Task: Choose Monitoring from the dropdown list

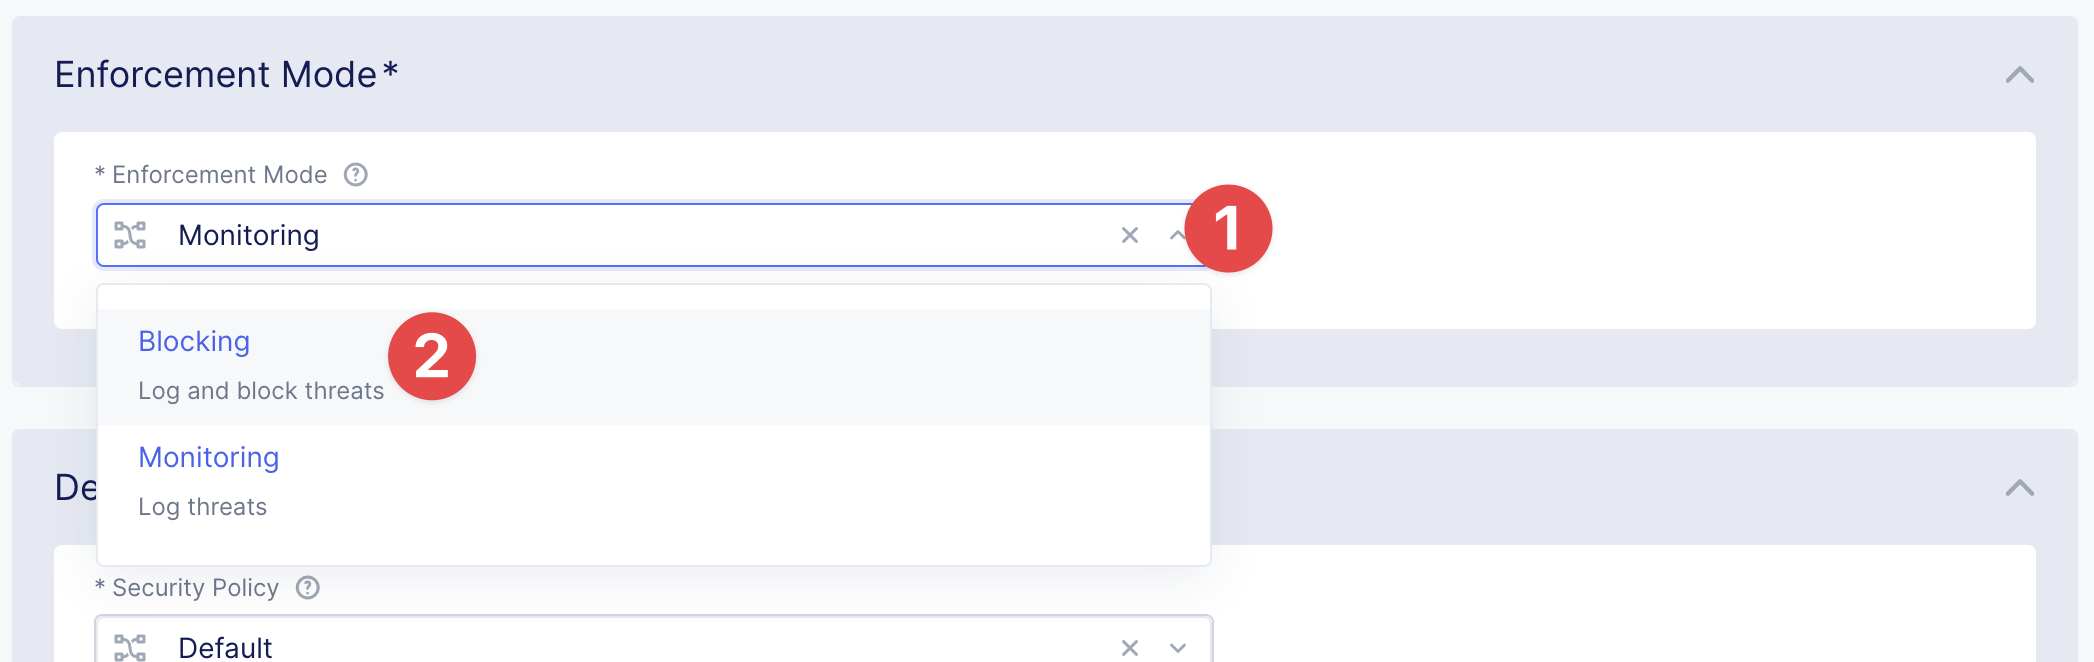Action: 208,458
